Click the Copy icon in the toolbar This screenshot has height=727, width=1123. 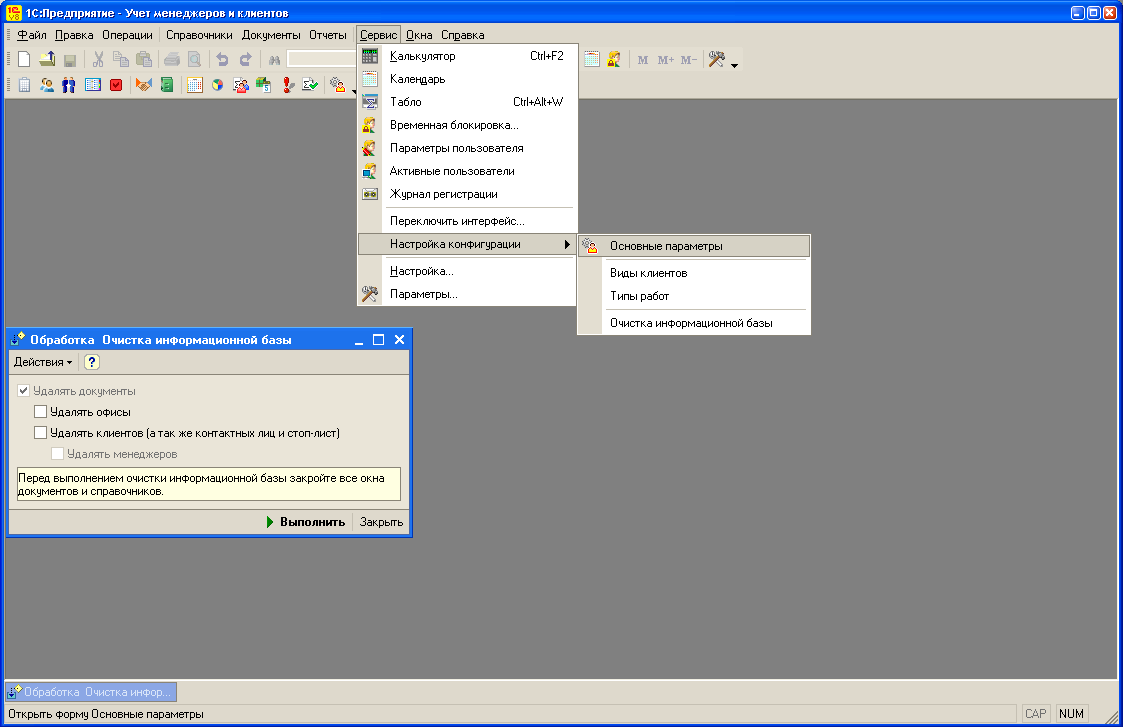pos(121,59)
